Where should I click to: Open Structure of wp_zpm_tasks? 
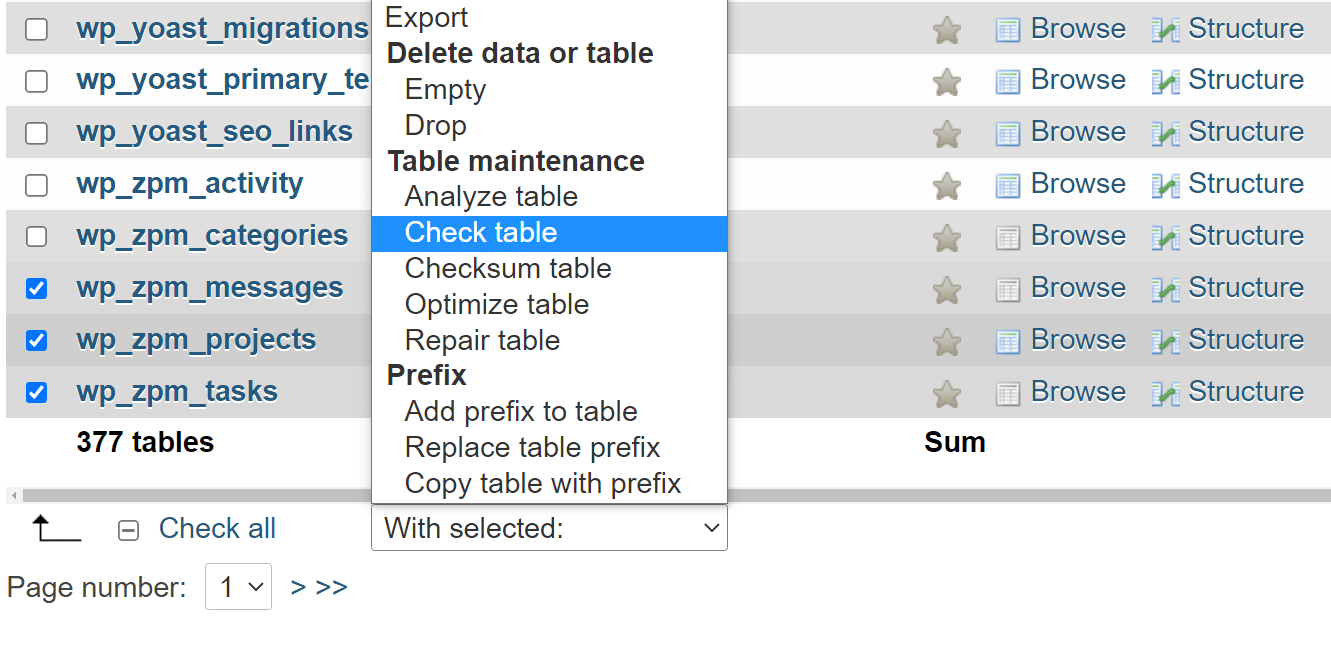tap(1245, 391)
